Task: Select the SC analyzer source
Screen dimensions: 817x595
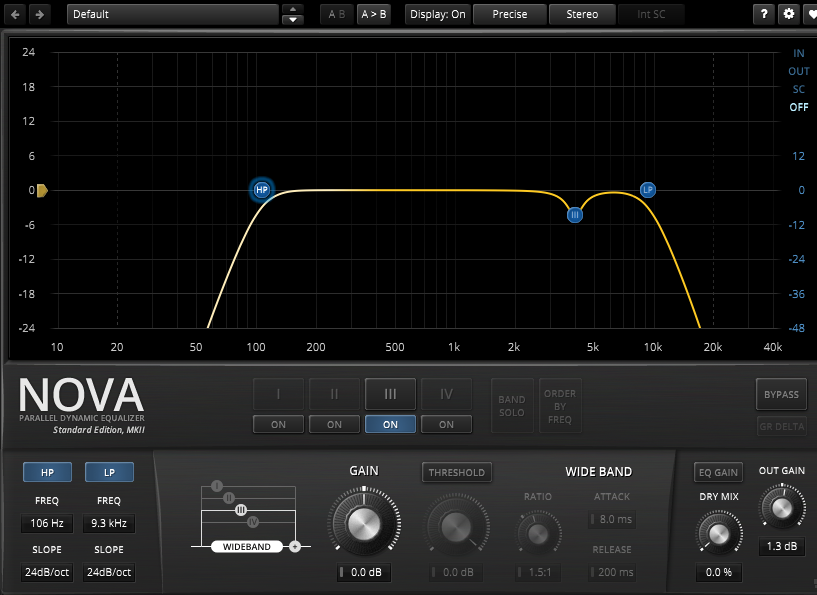Action: 798,90
